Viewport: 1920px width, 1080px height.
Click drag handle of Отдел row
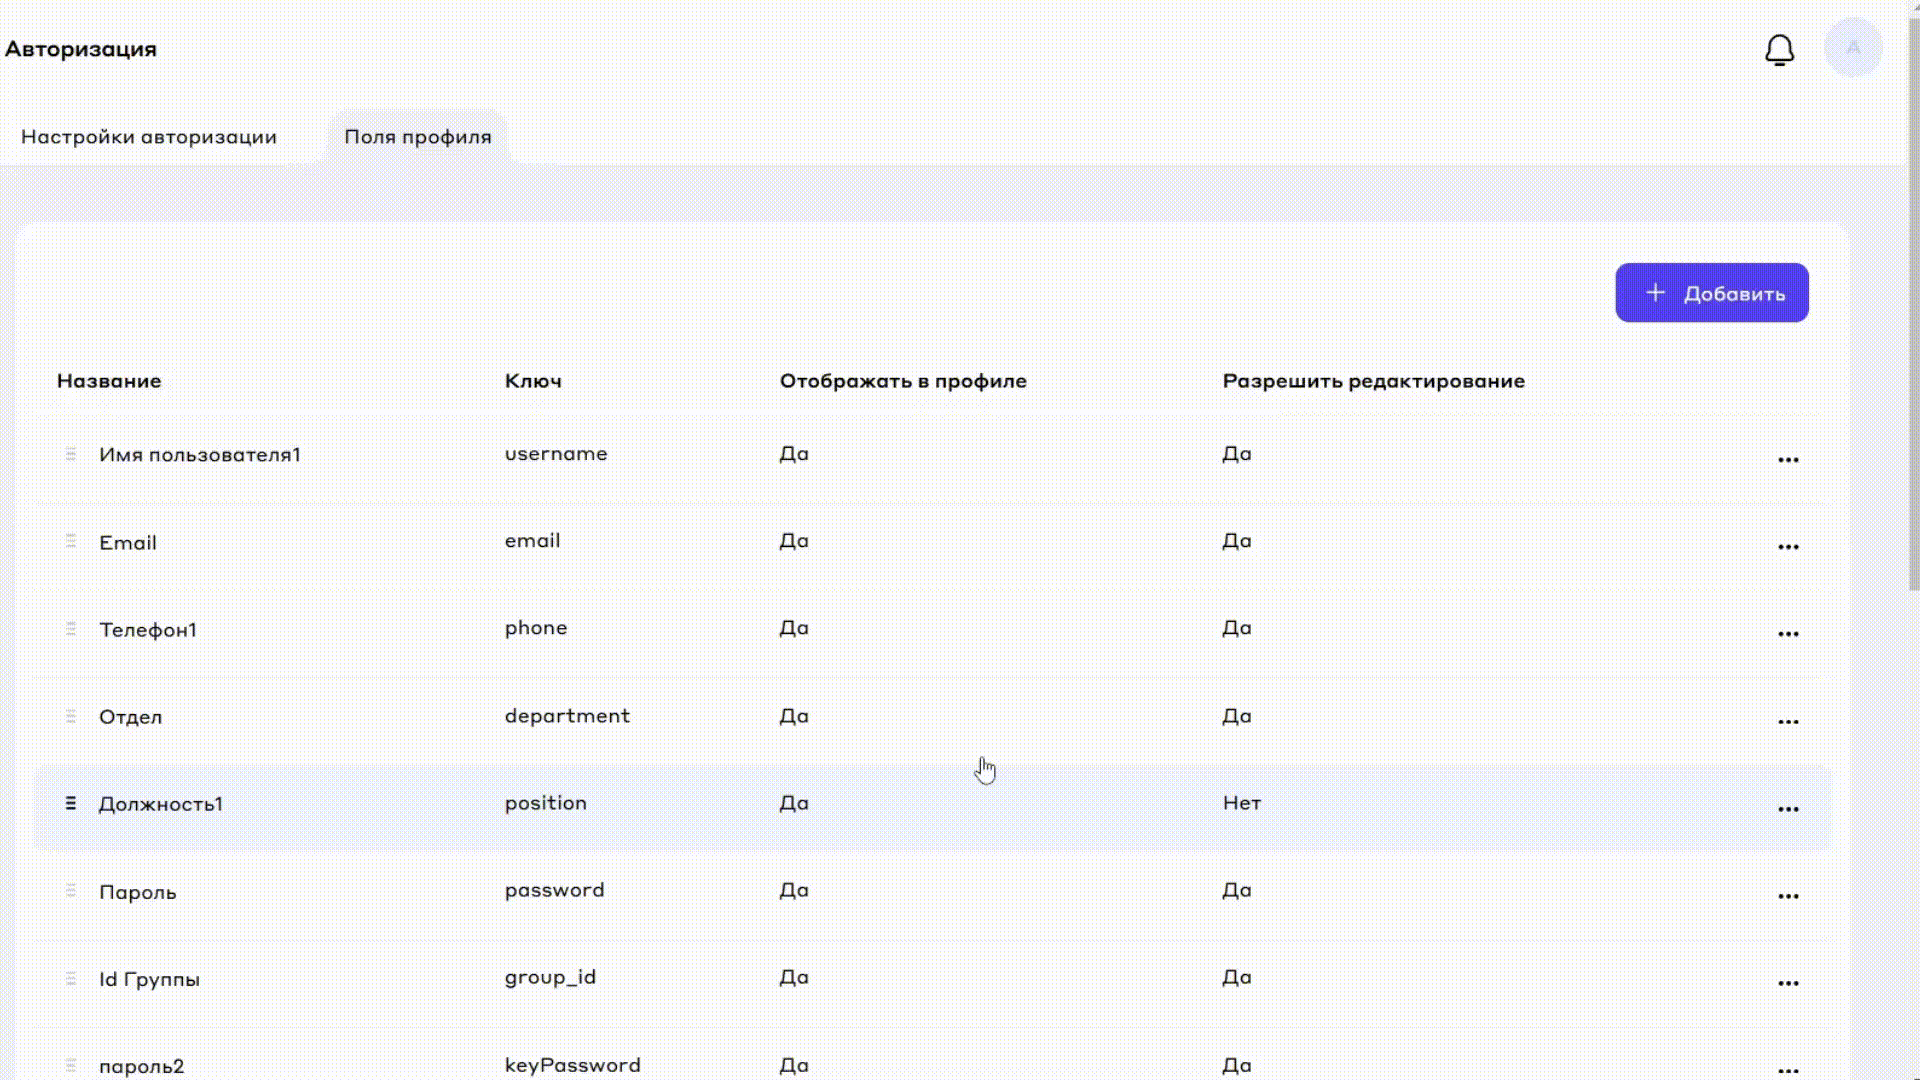(x=71, y=716)
